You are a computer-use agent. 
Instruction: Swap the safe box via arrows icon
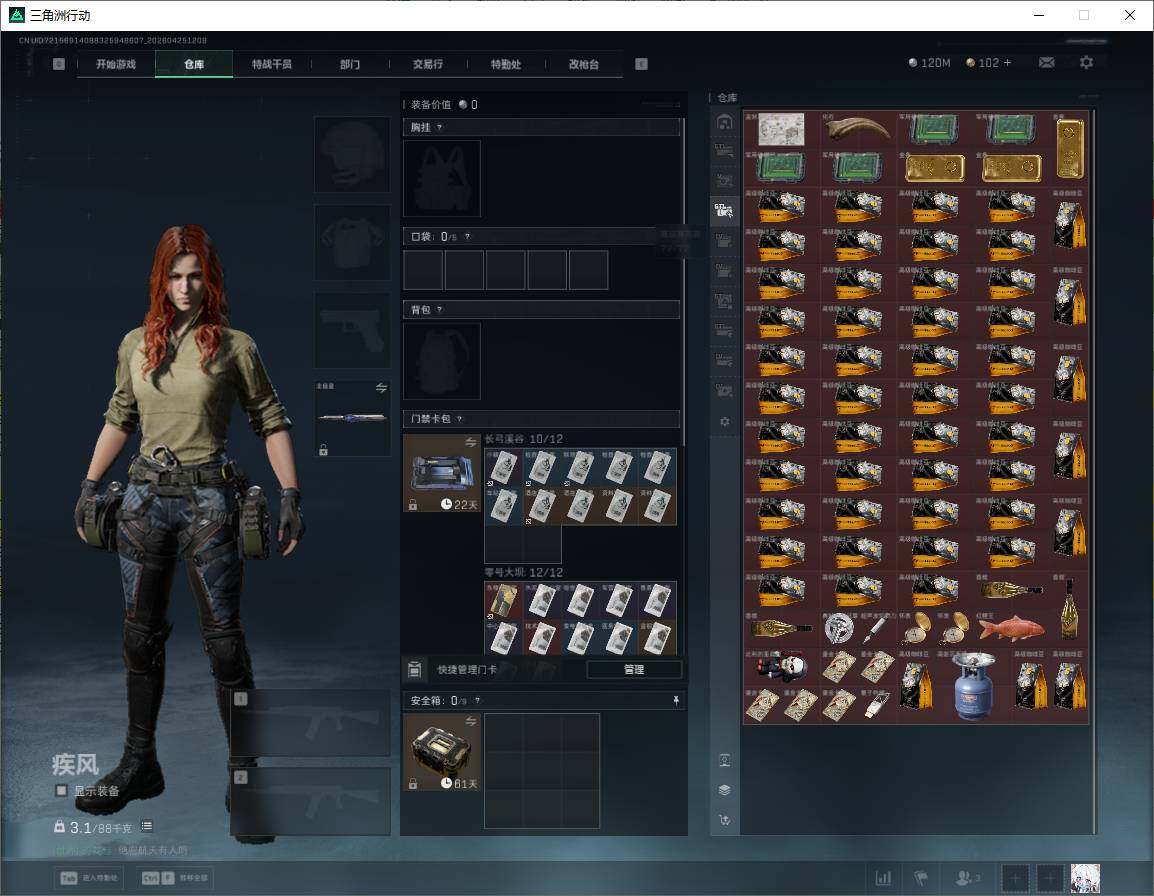470,722
